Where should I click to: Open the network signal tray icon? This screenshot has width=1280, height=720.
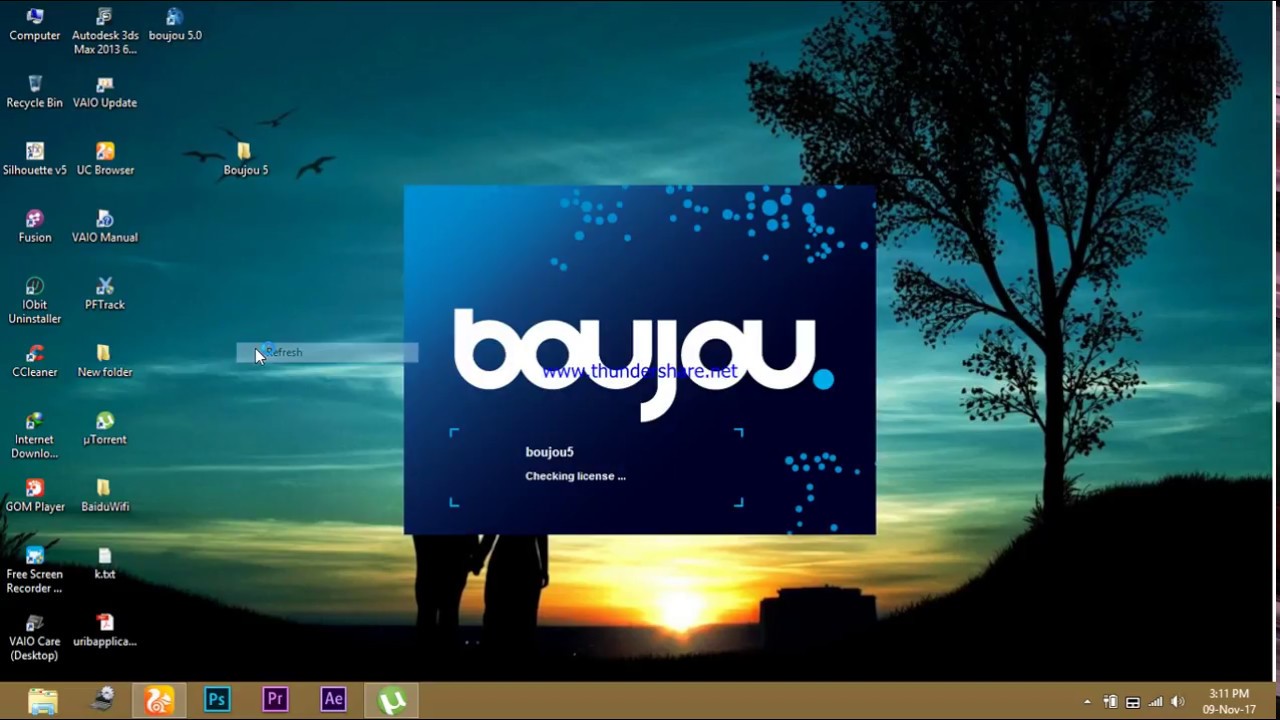1156,702
